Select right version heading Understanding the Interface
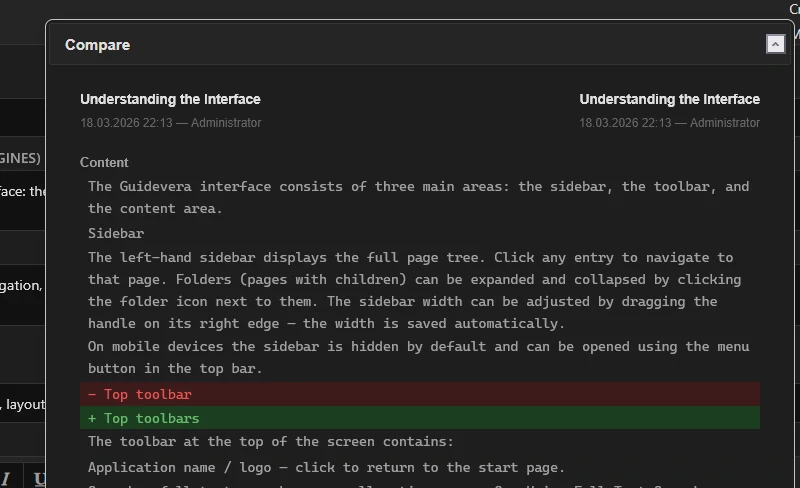Viewport: 800px width, 488px height. (669, 99)
